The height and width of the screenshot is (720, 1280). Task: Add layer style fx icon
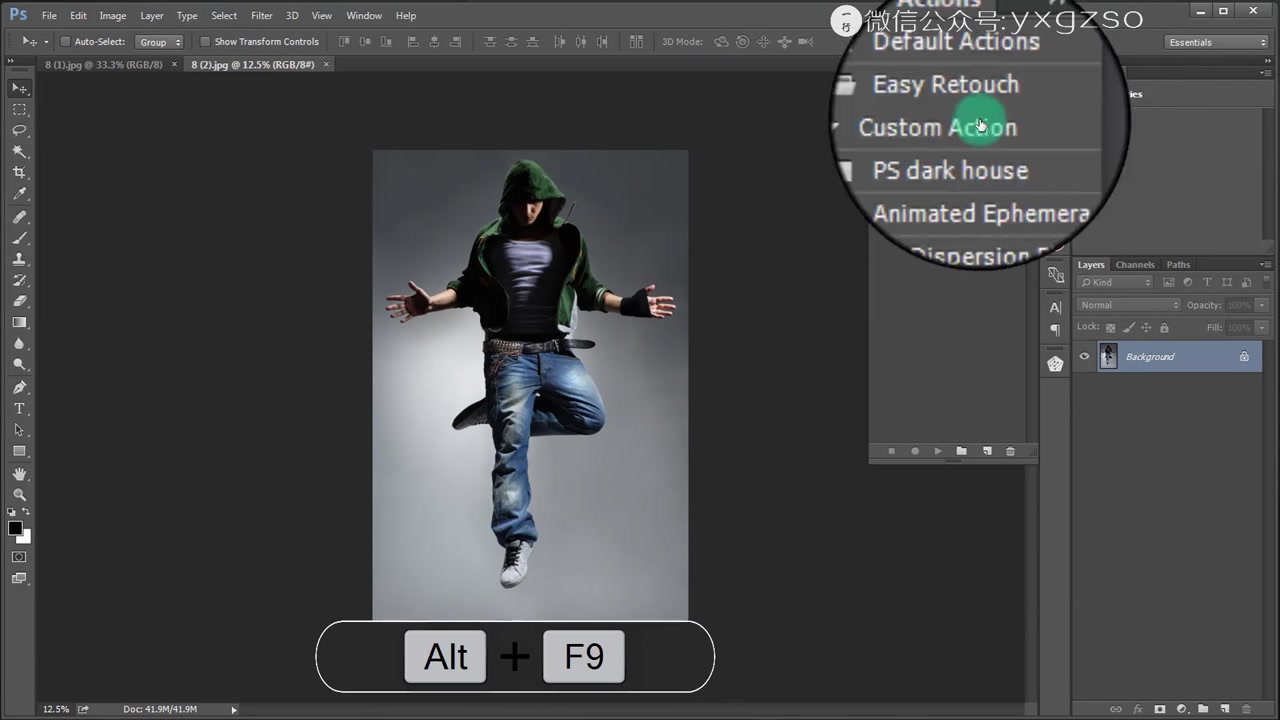click(1138, 709)
